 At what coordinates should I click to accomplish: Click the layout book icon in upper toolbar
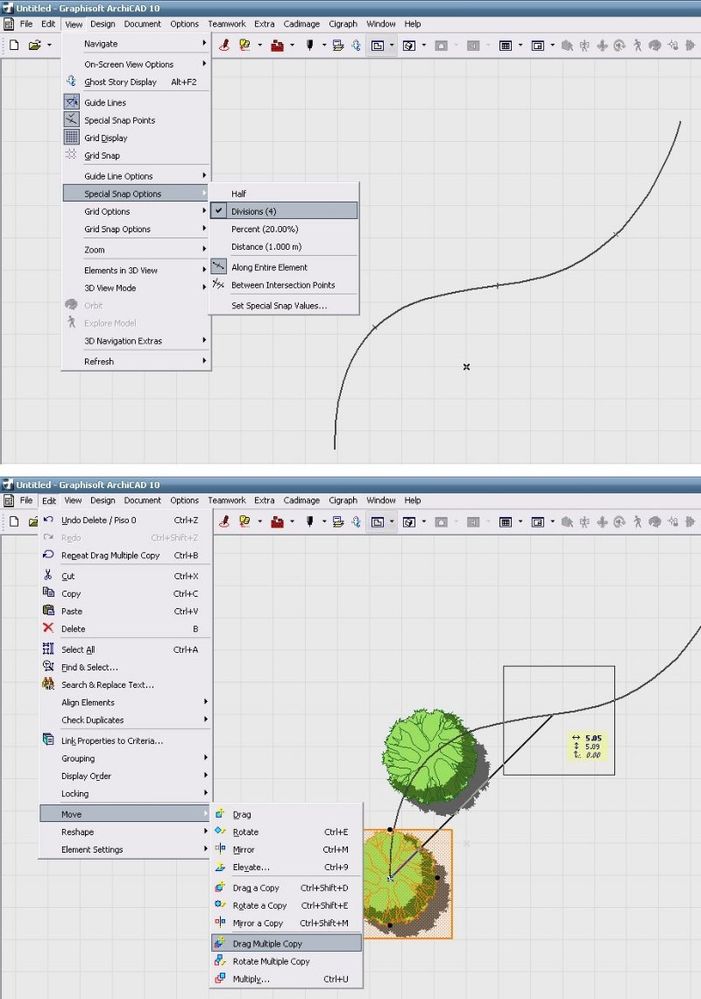click(537, 45)
